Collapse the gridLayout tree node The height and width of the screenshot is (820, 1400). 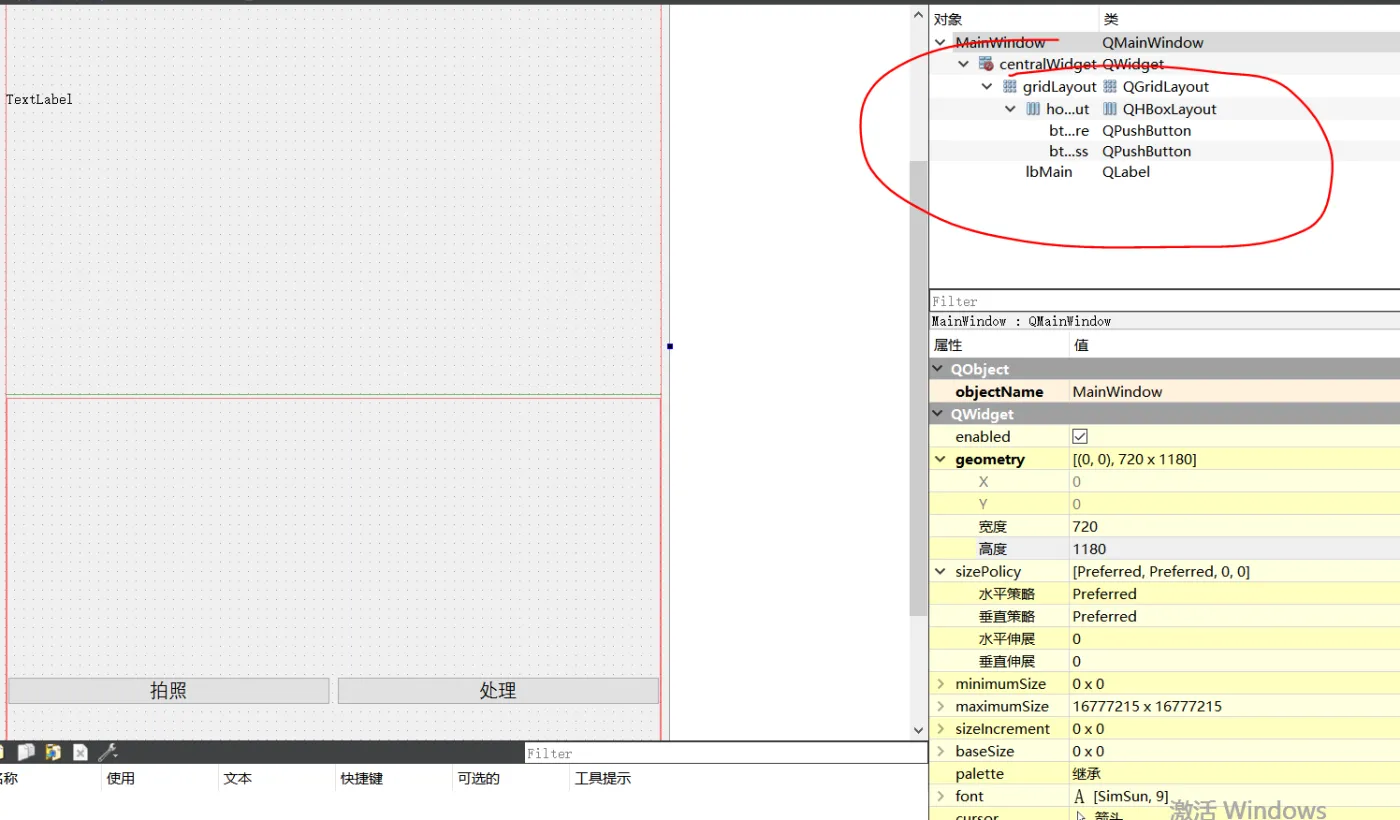(987, 87)
